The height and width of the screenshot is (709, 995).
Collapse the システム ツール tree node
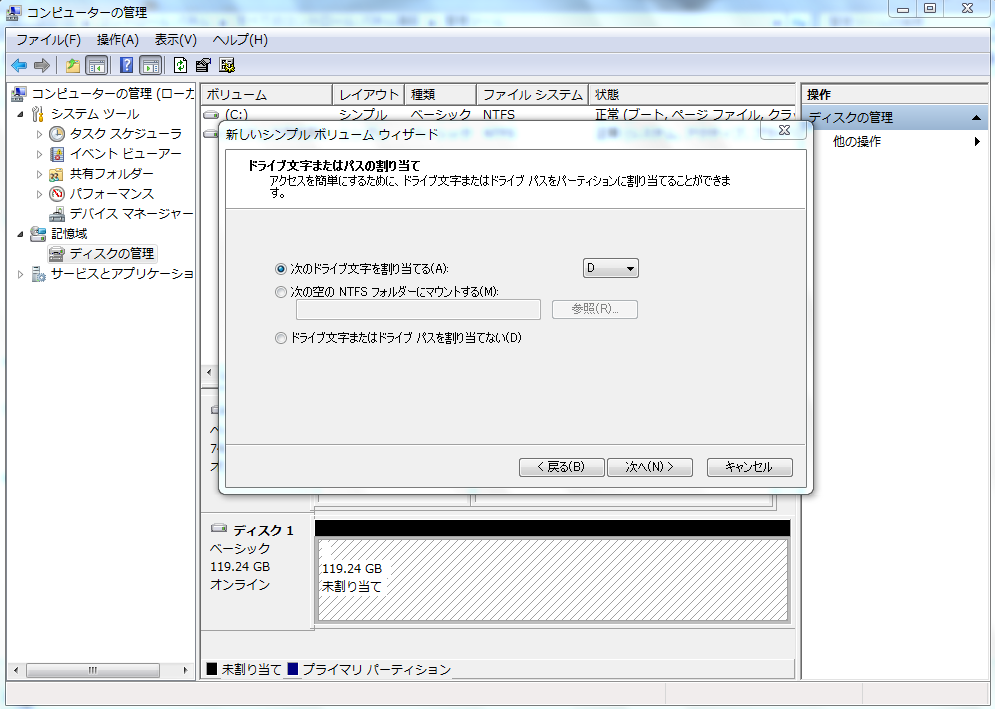(20, 115)
